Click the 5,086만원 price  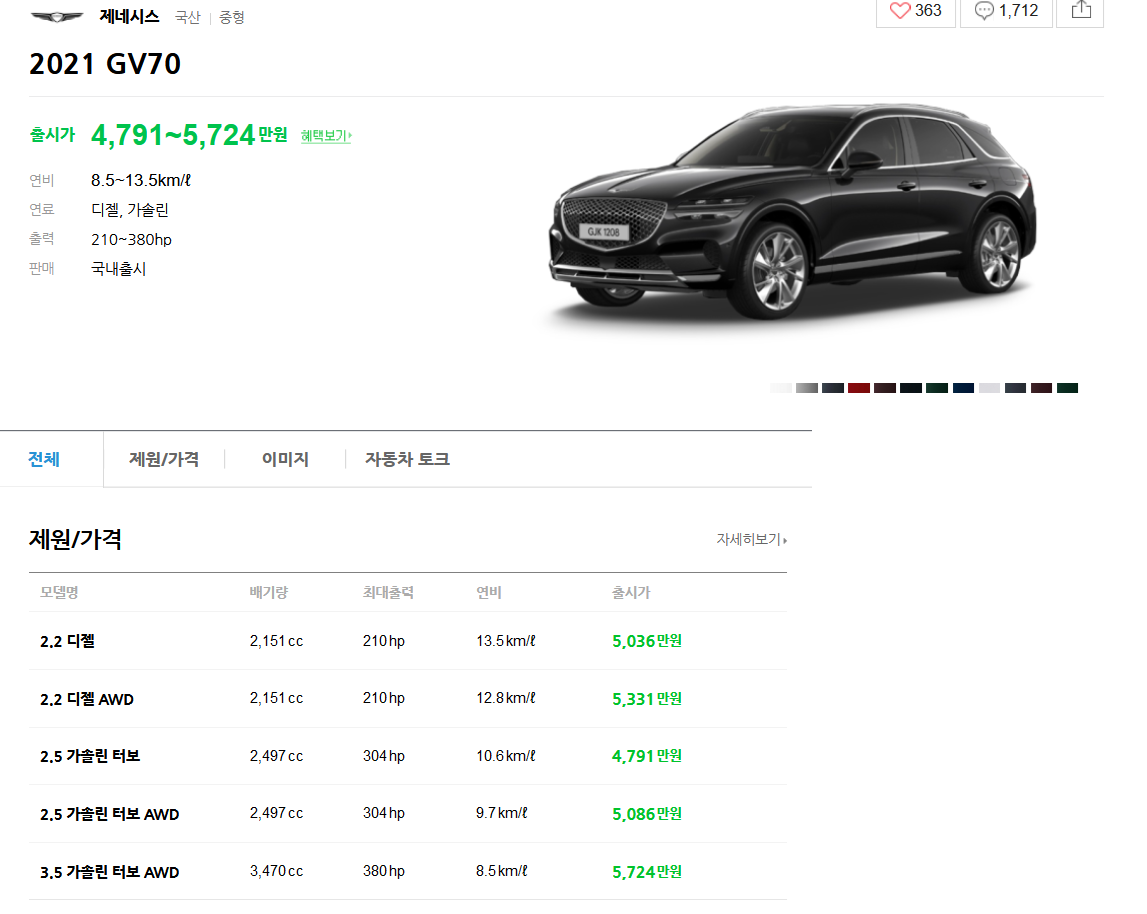tap(647, 814)
